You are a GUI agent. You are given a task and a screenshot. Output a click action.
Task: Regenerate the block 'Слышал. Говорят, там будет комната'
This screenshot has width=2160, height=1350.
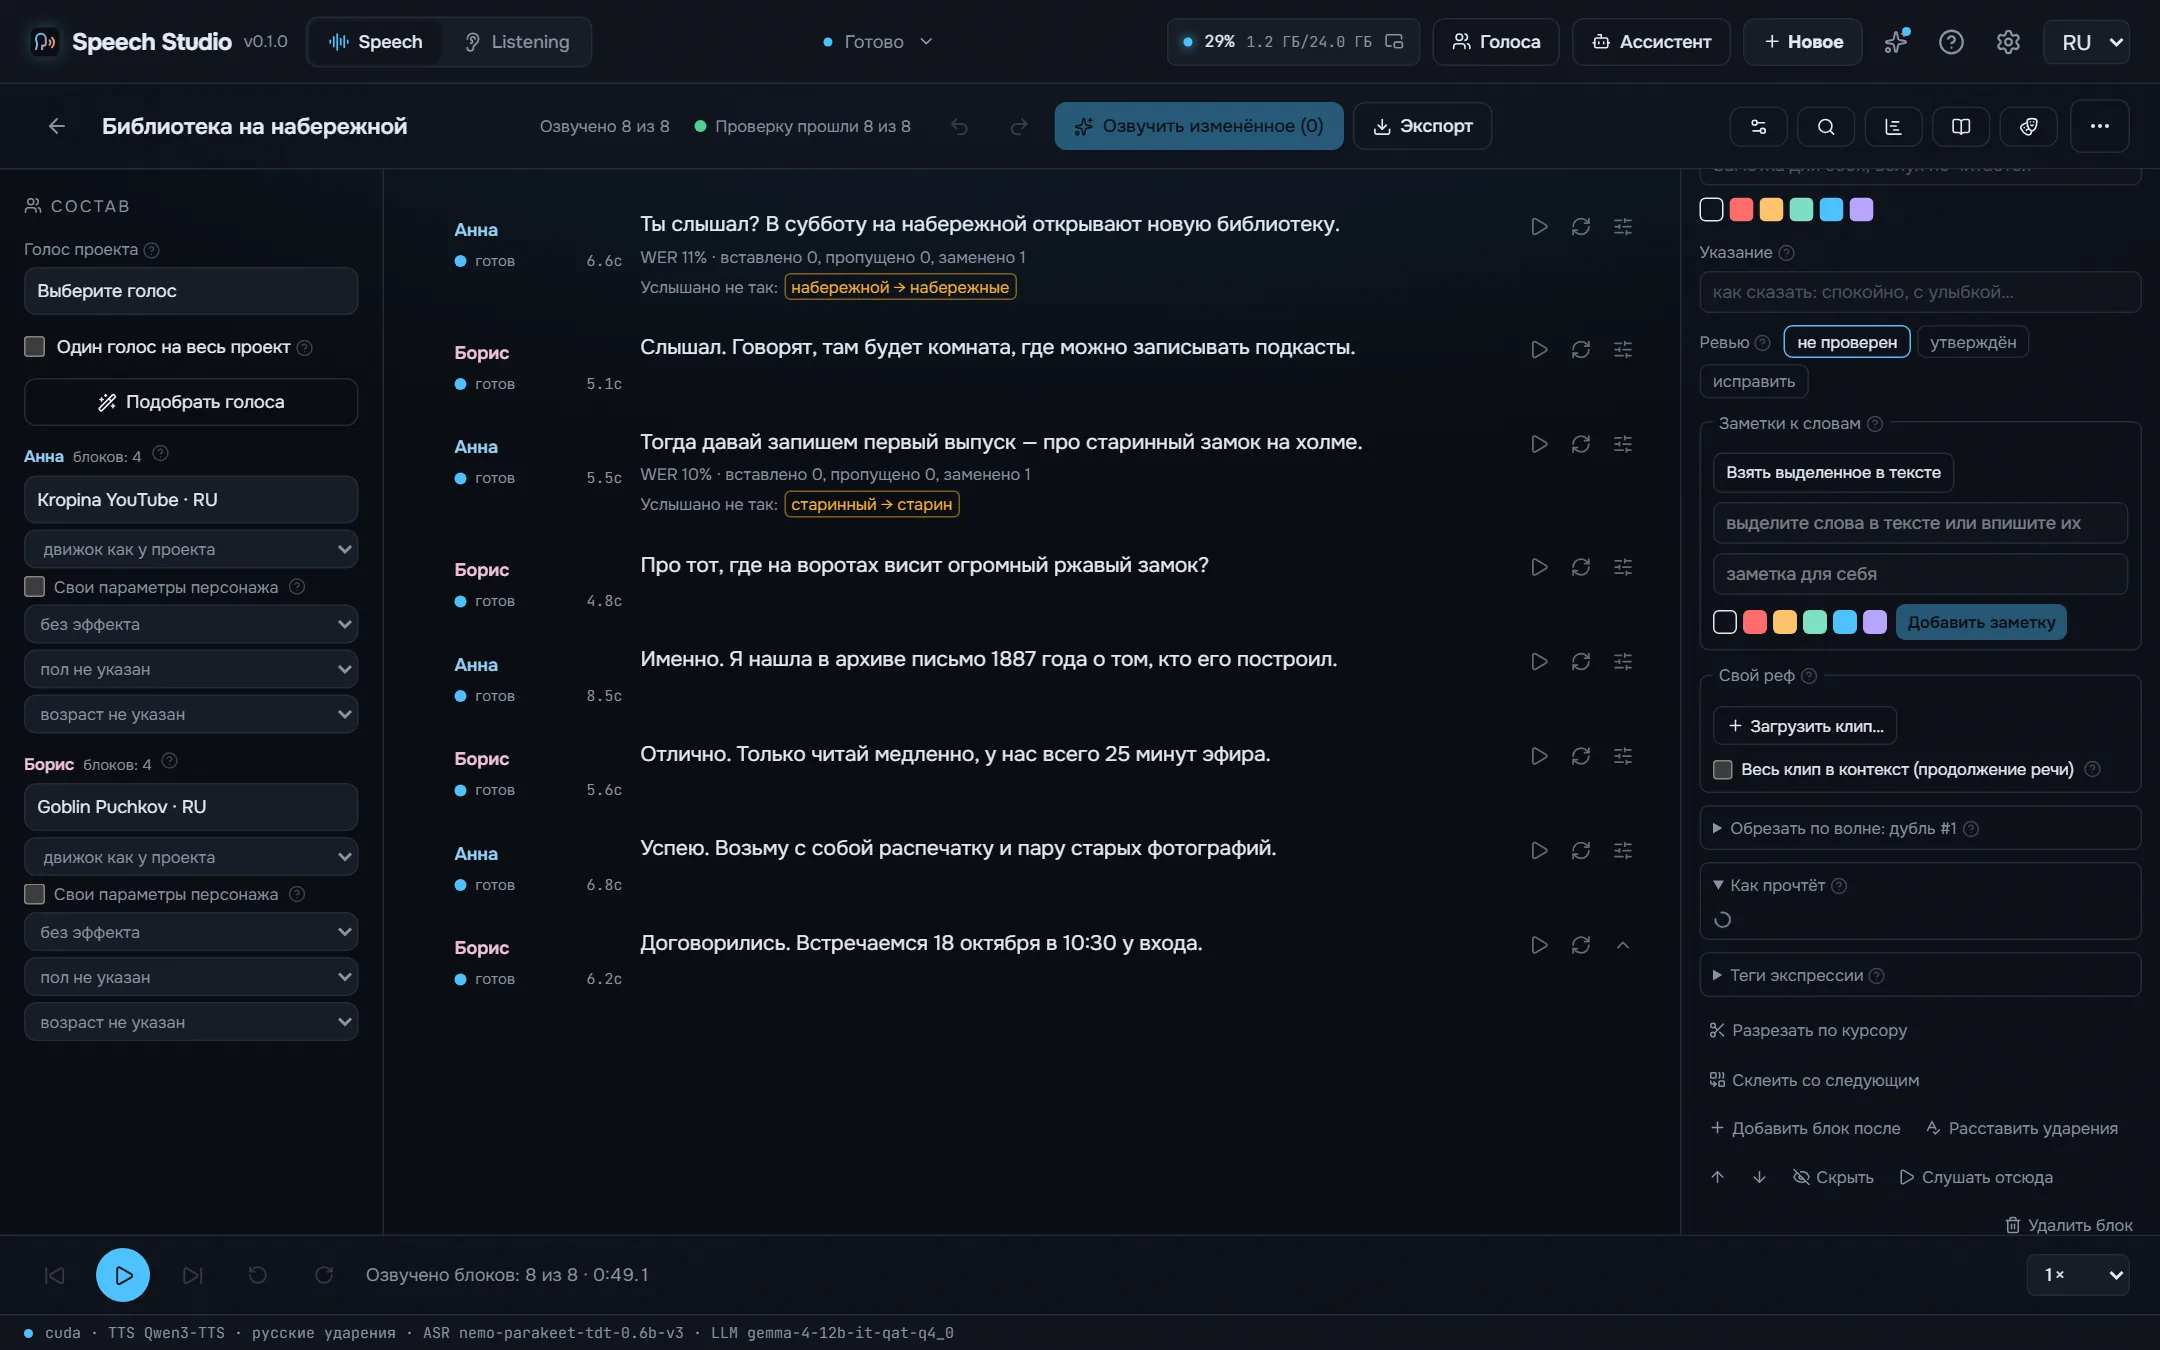[1581, 350]
